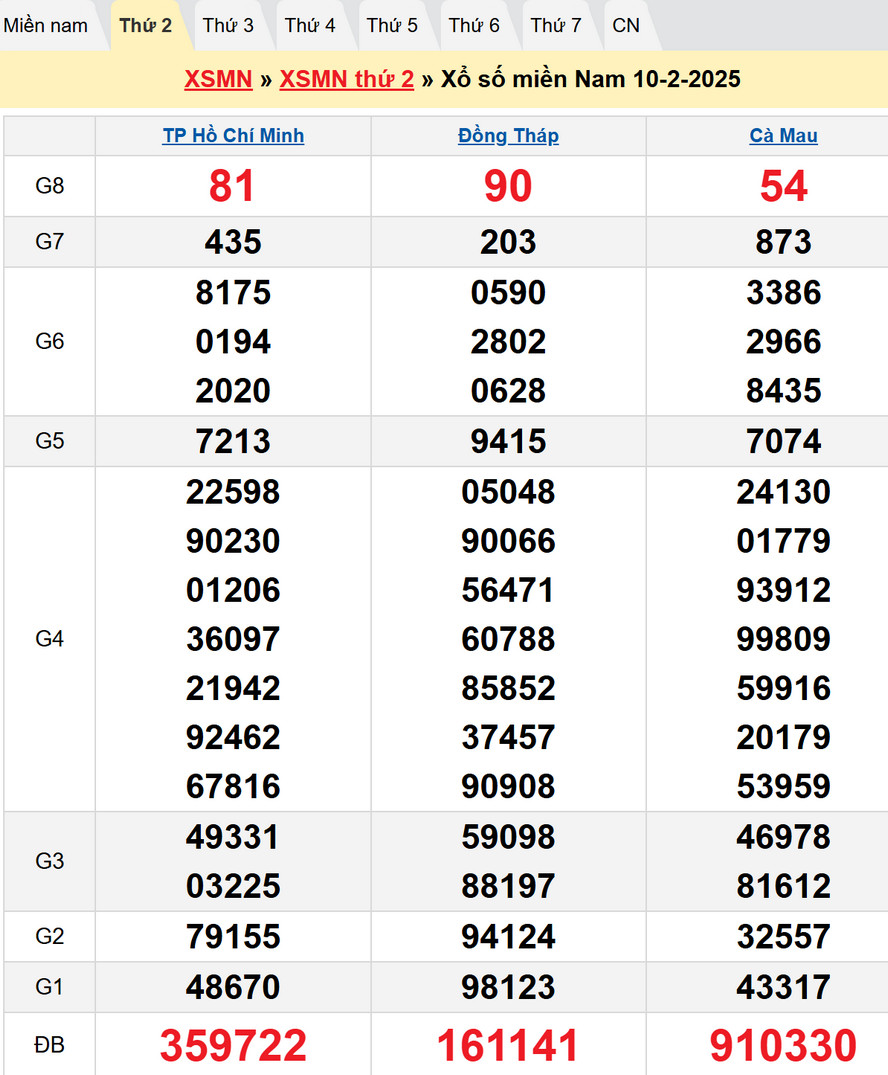The image size is (888, 1075).
Task: Click the G8 number 81
Action: pos(232,187)
